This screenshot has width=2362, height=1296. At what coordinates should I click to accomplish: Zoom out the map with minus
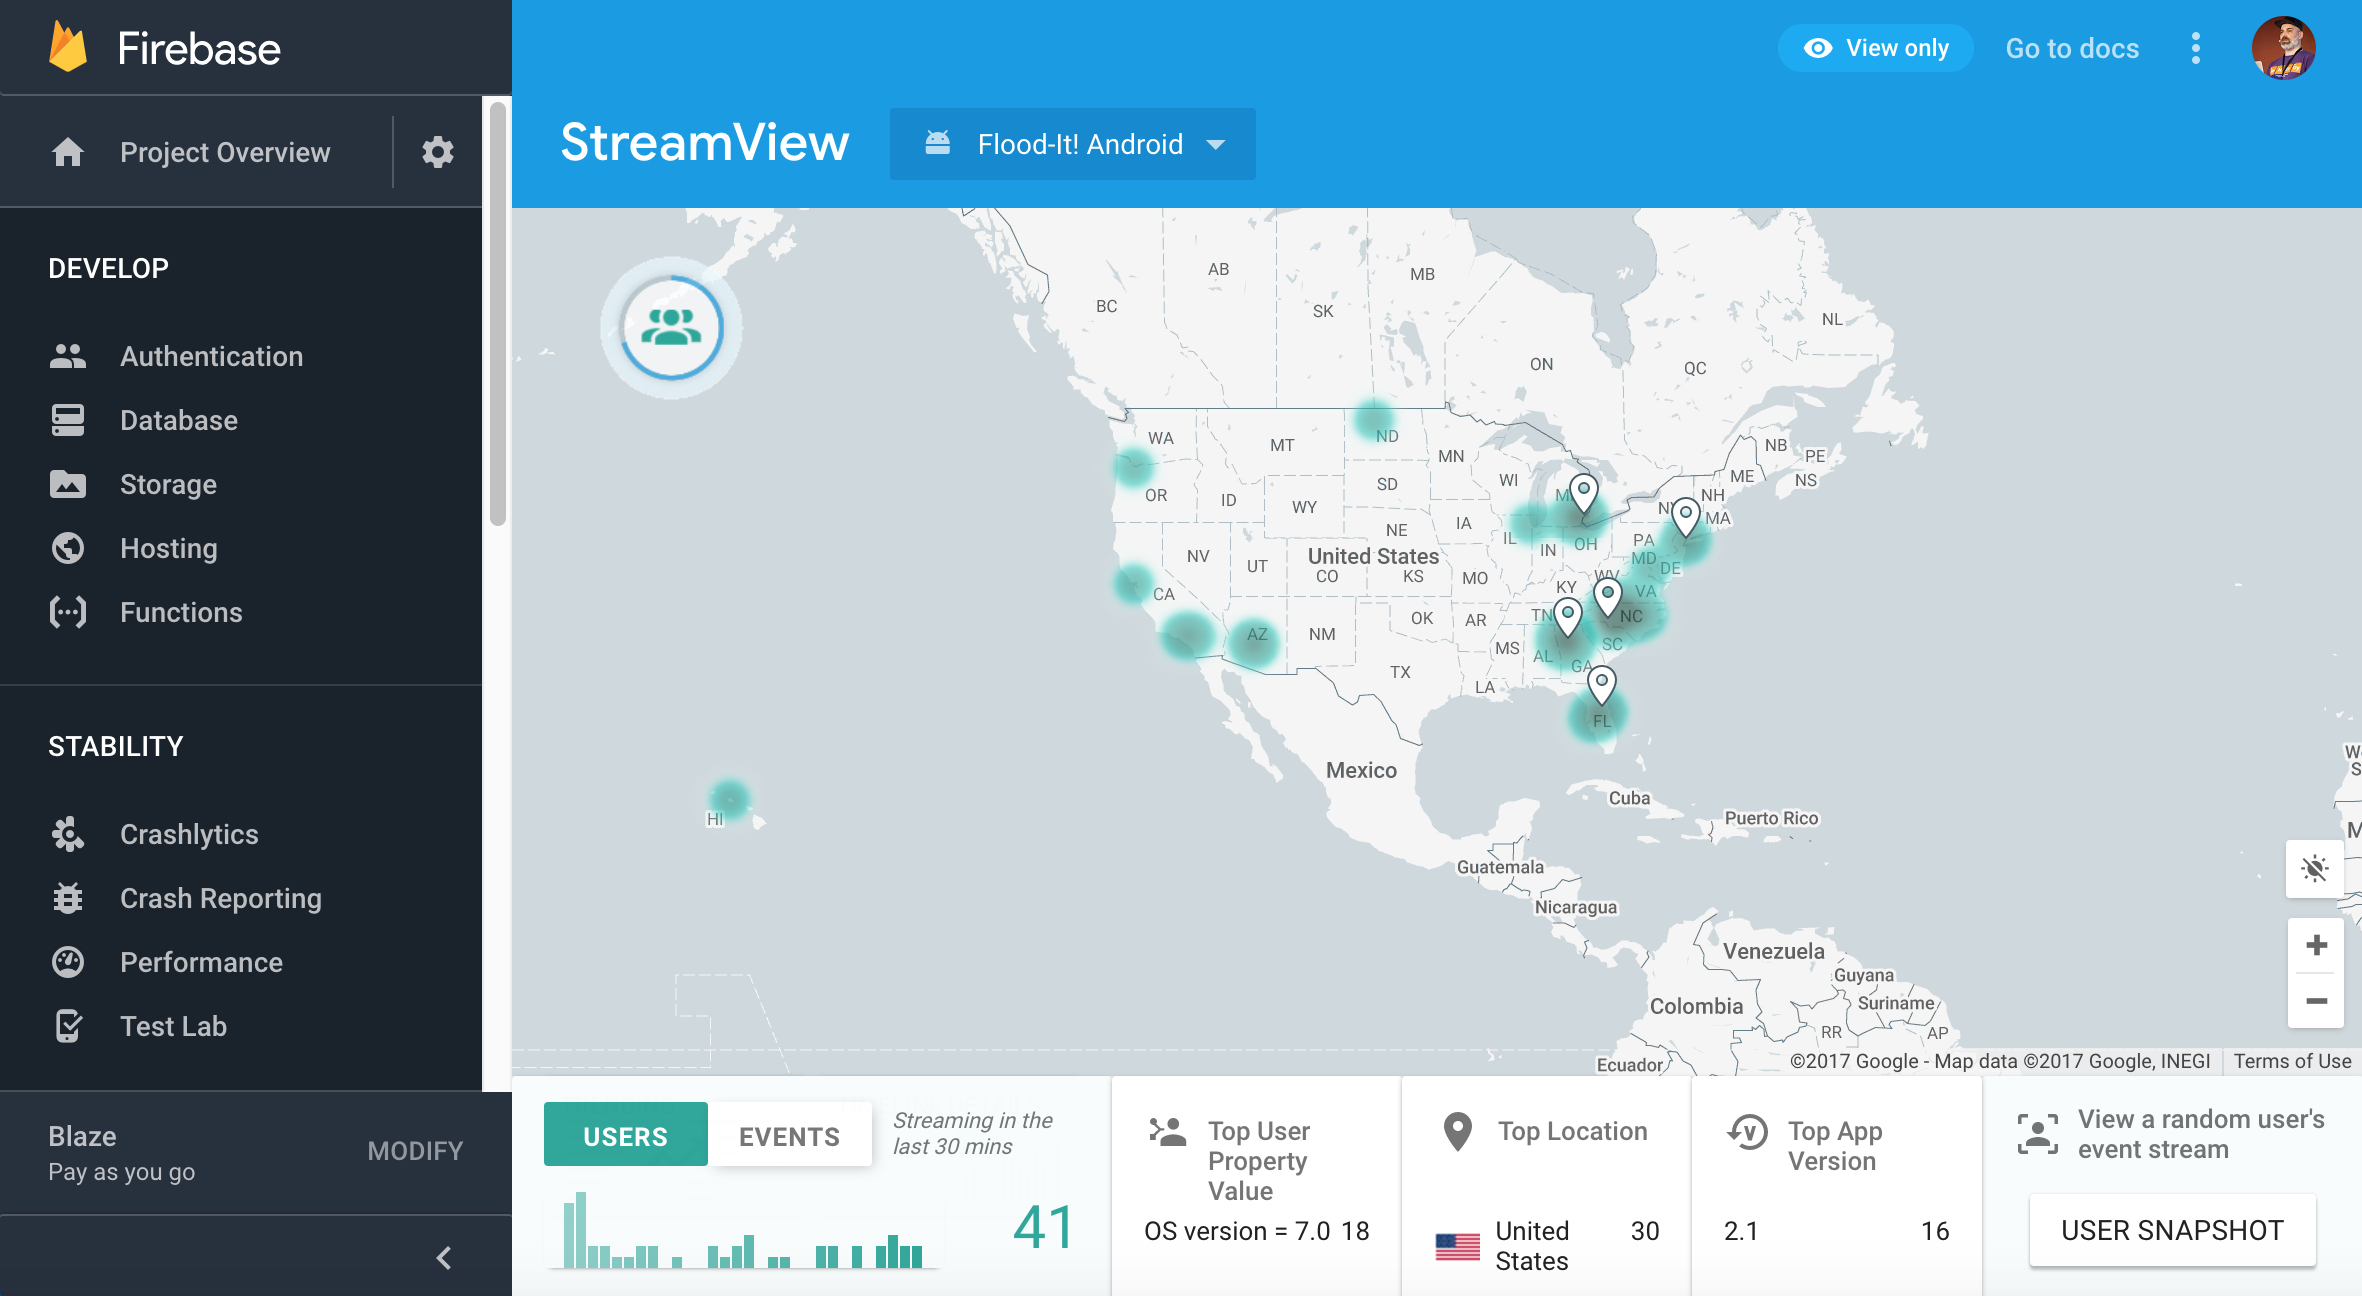[2316, 1001]
